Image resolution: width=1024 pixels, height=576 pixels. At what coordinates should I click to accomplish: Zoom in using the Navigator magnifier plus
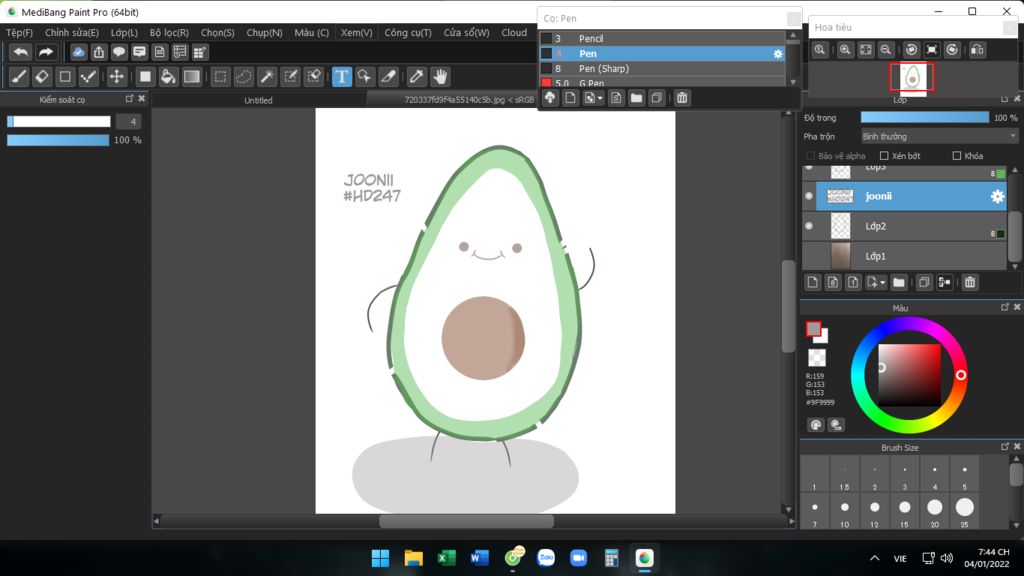pyautogui.click(x=845, y=50)
